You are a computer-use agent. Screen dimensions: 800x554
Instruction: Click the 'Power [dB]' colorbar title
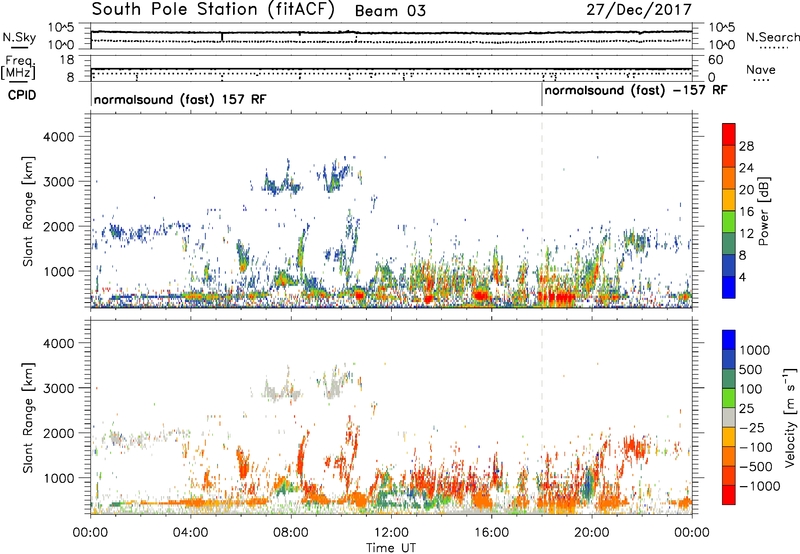pos(763,211)
